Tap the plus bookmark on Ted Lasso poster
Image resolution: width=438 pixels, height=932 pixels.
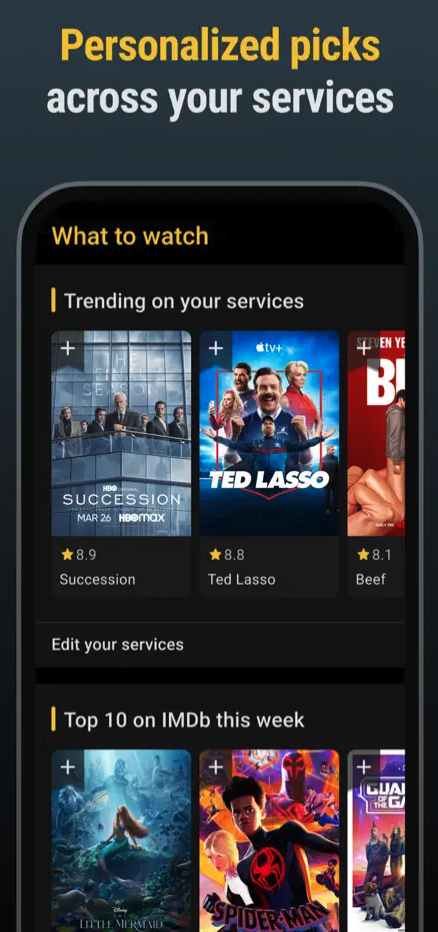(x=216, y=348)
